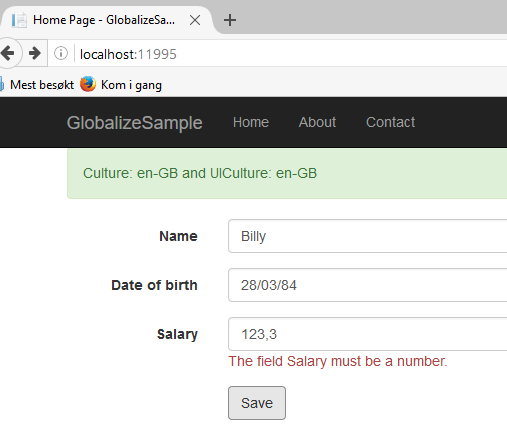Open the GlobalizeSample brand link

click(134, 122)
